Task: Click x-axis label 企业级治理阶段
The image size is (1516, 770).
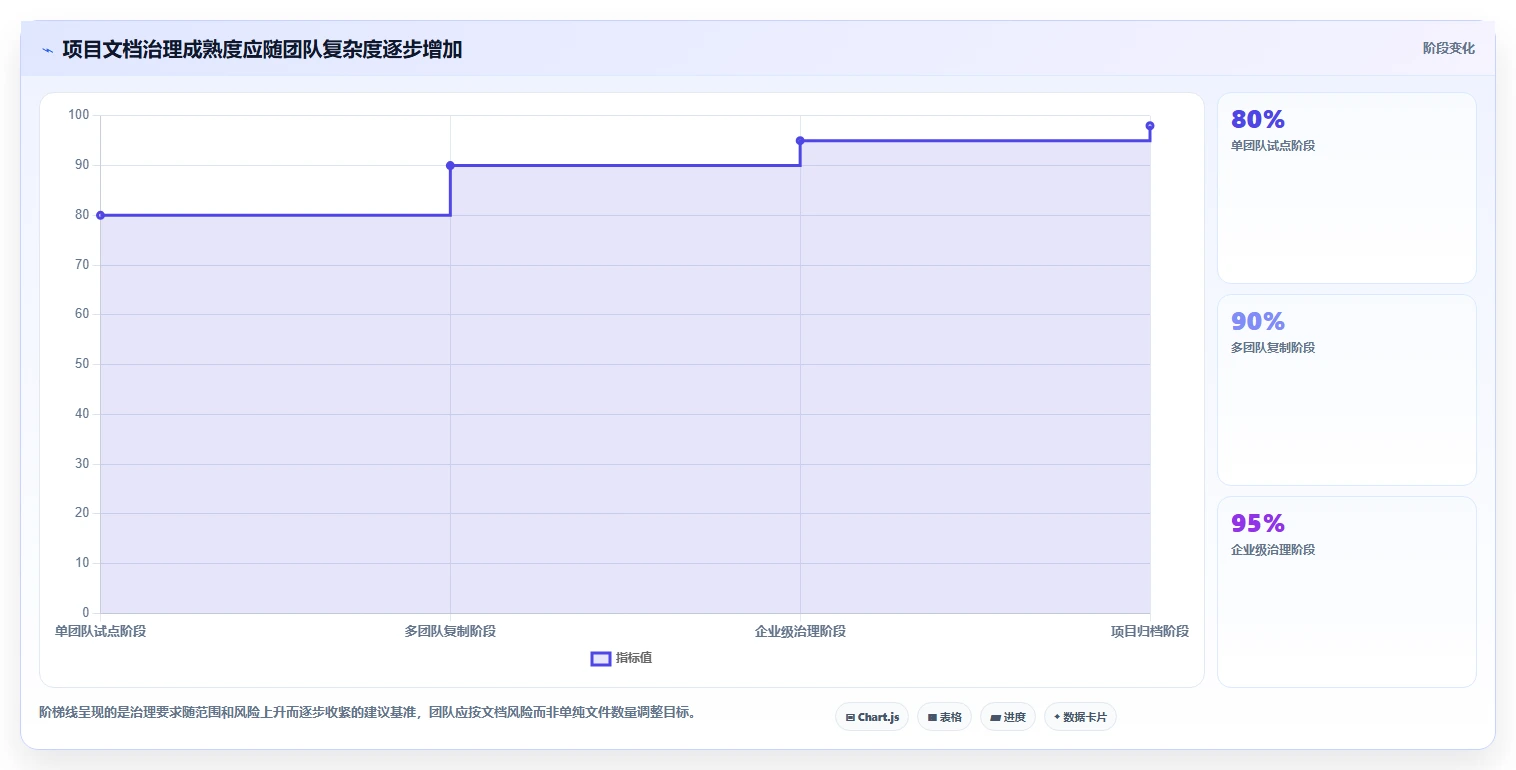Action: tap(800, 631)
